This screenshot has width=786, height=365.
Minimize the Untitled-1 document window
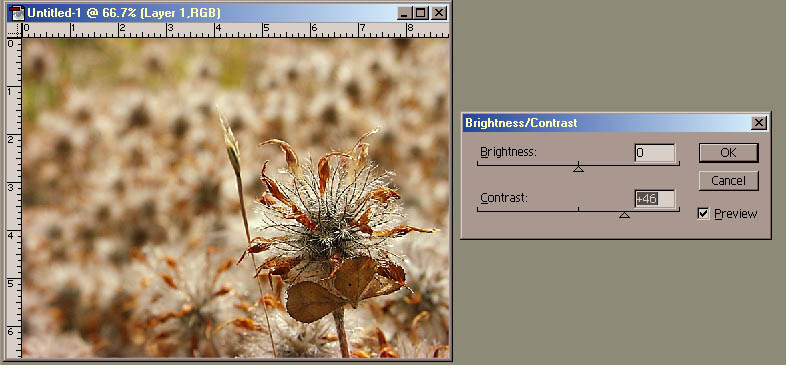[x=405, y=13]
